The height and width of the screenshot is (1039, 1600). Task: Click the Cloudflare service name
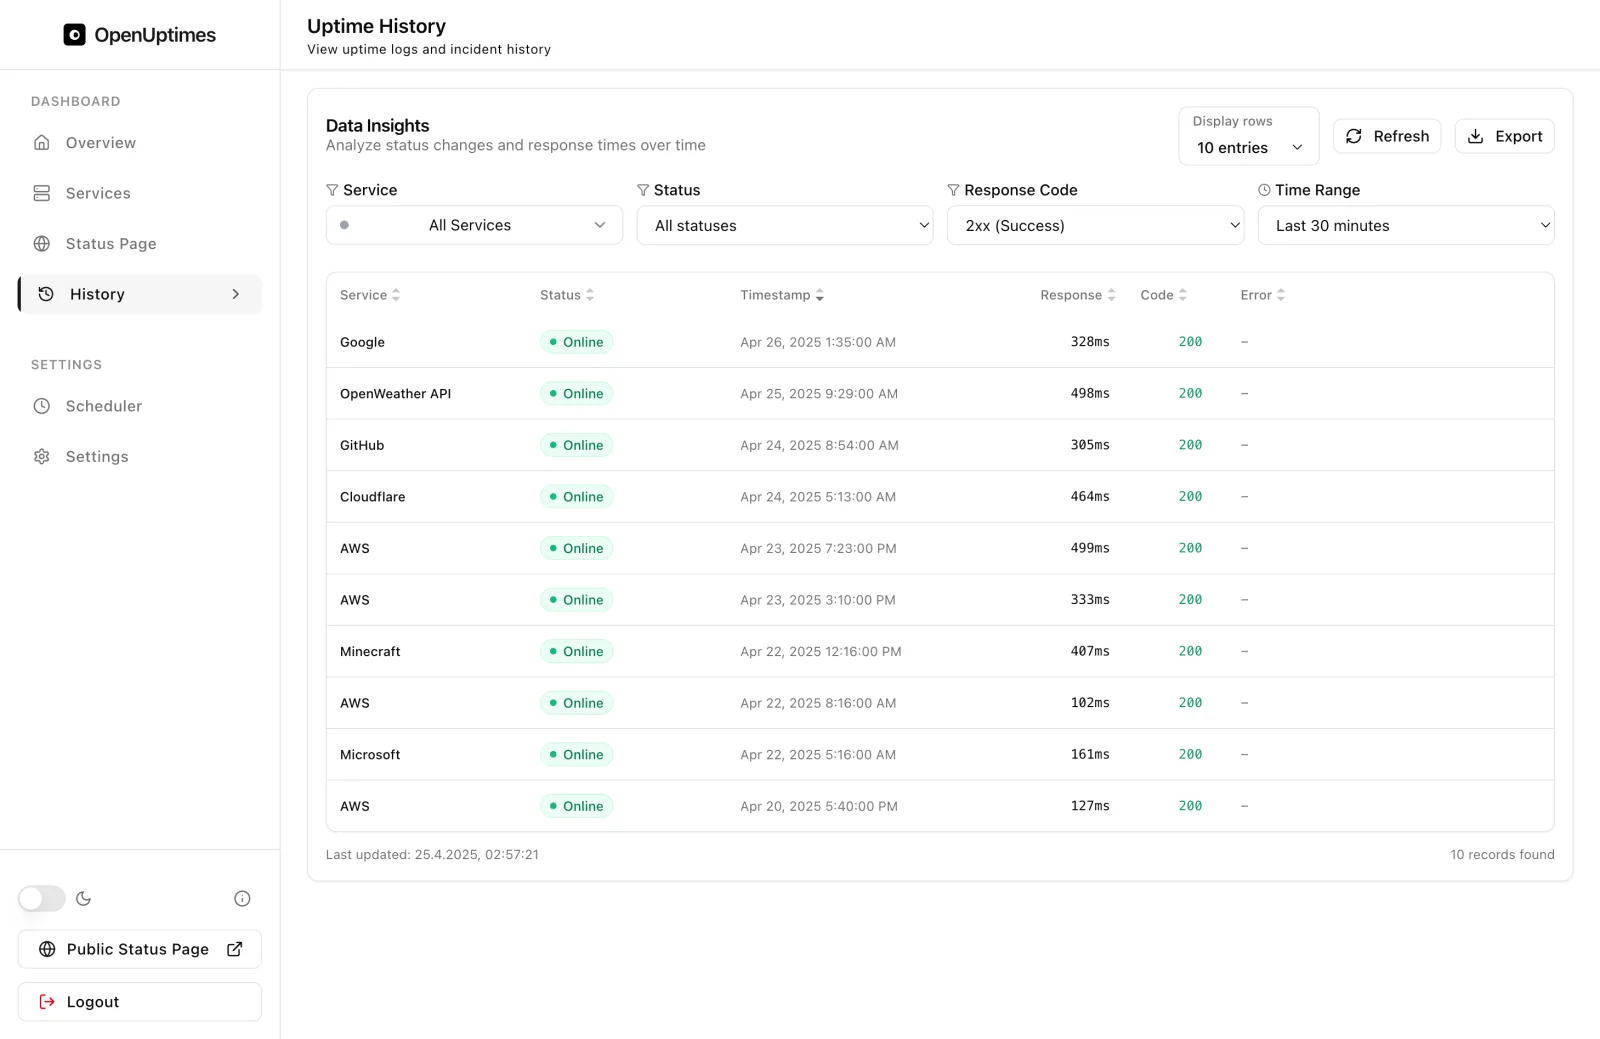tap(372, 497)
